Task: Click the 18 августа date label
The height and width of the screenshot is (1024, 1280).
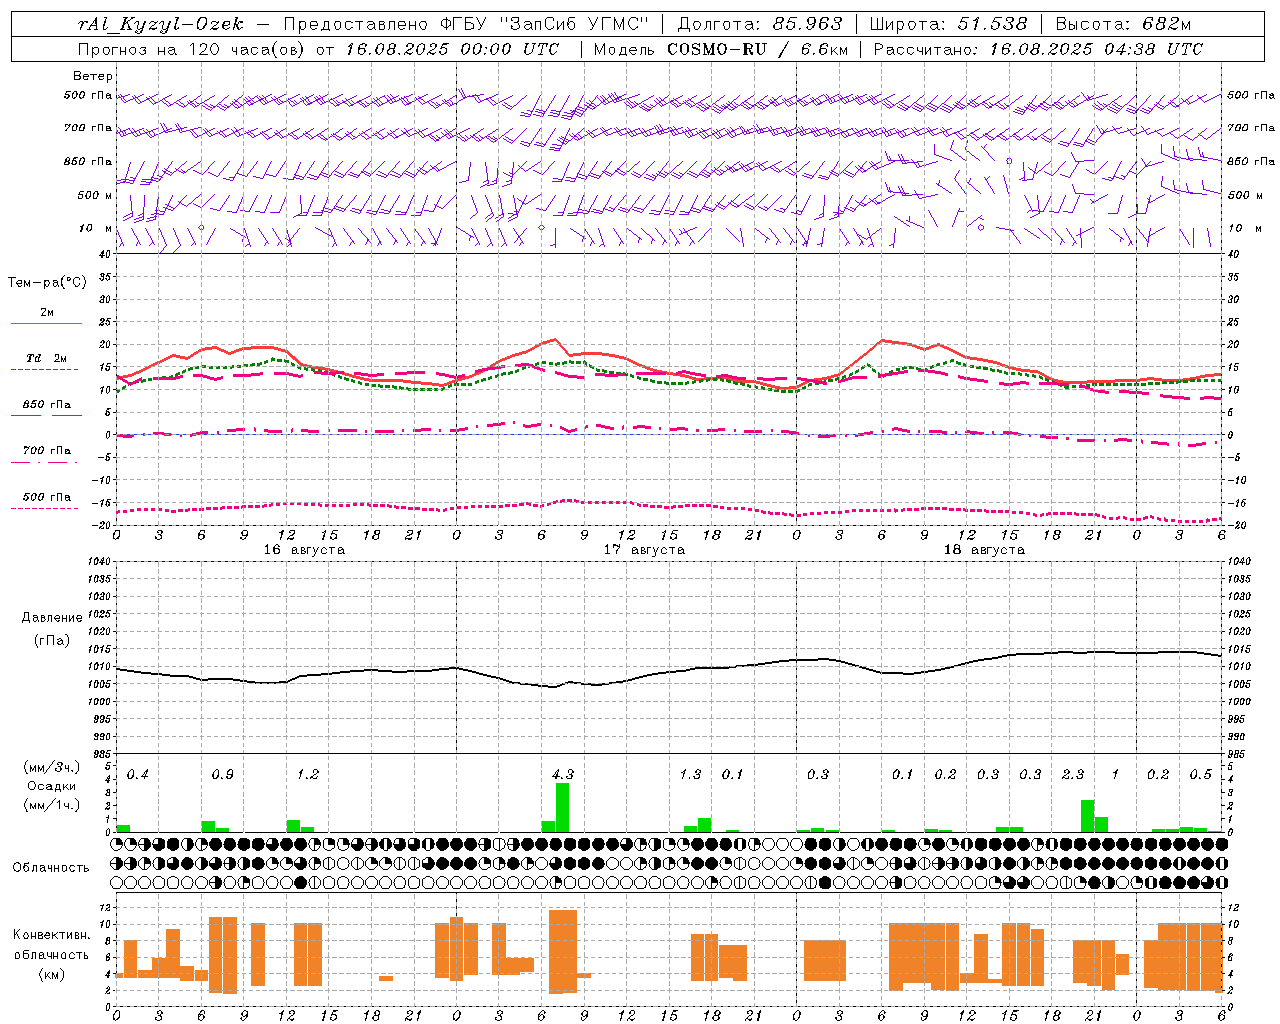Action: 984,550
